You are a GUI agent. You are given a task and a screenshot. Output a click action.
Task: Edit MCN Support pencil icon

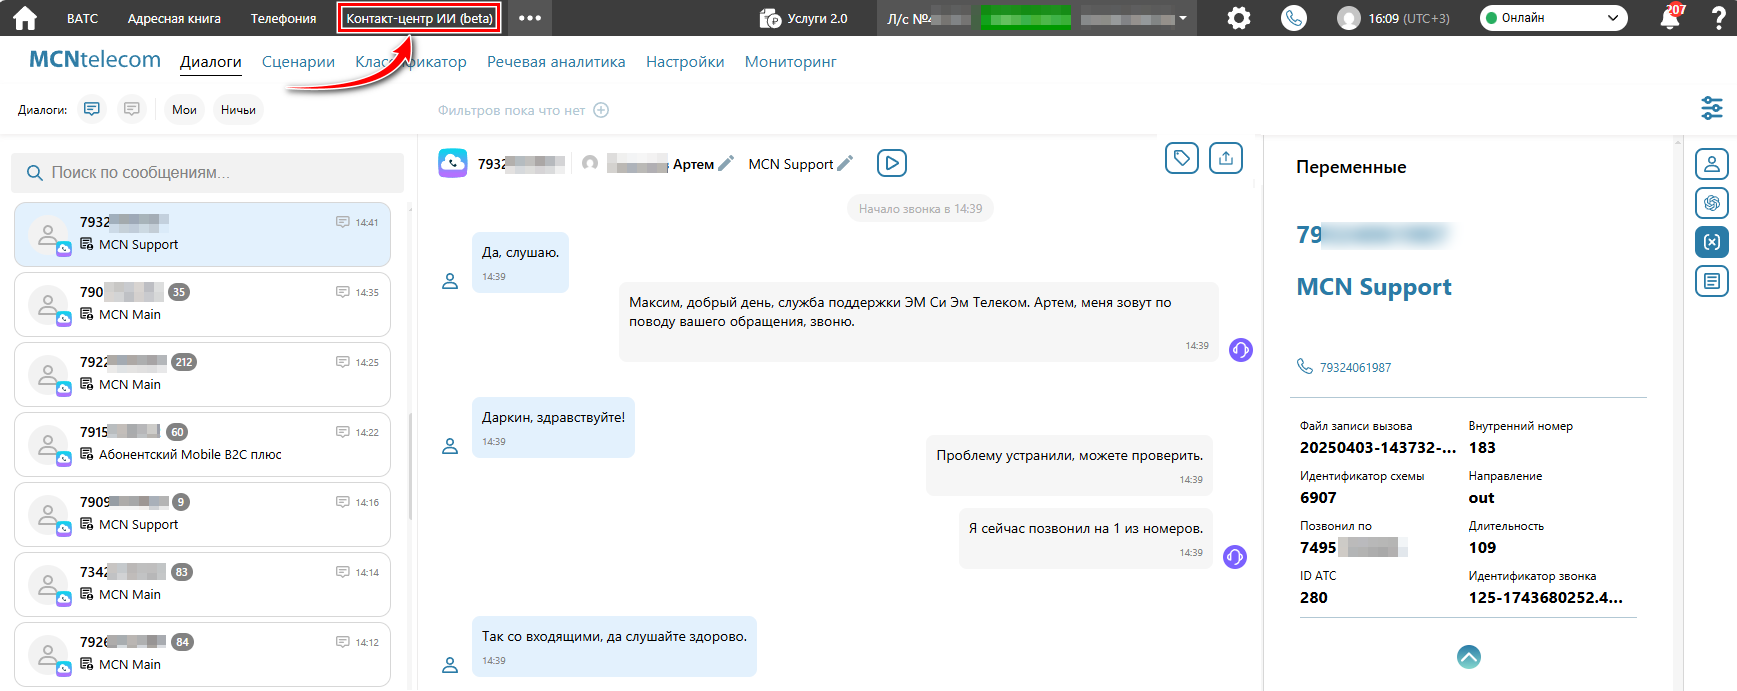coord(845,163)
